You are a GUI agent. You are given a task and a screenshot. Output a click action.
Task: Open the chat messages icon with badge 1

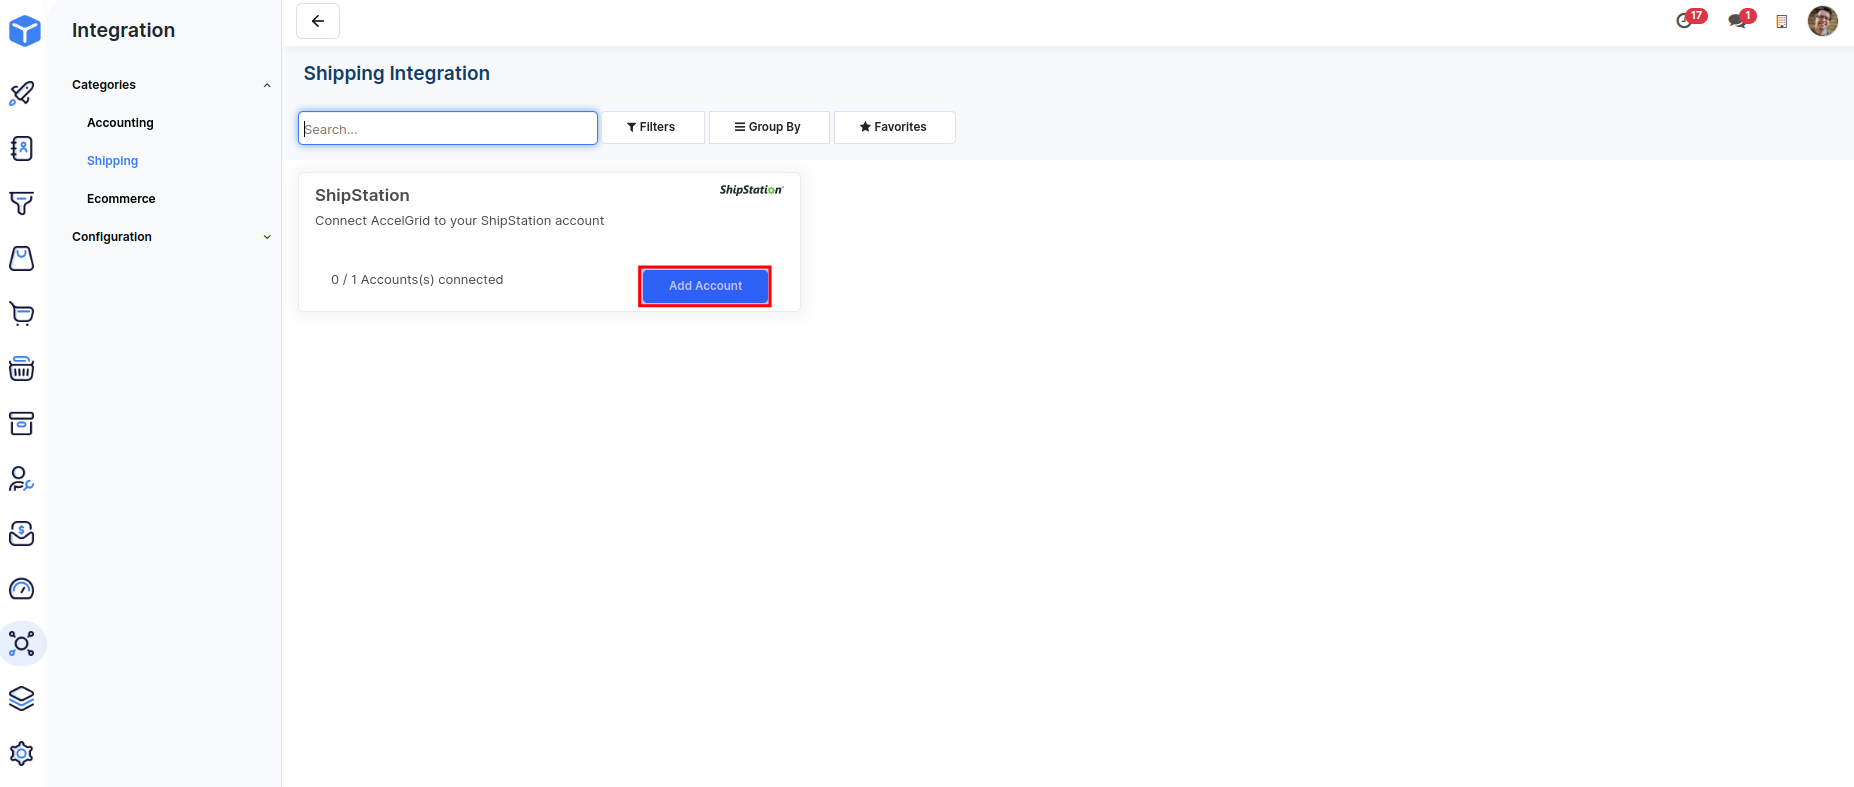(1737, 21)
